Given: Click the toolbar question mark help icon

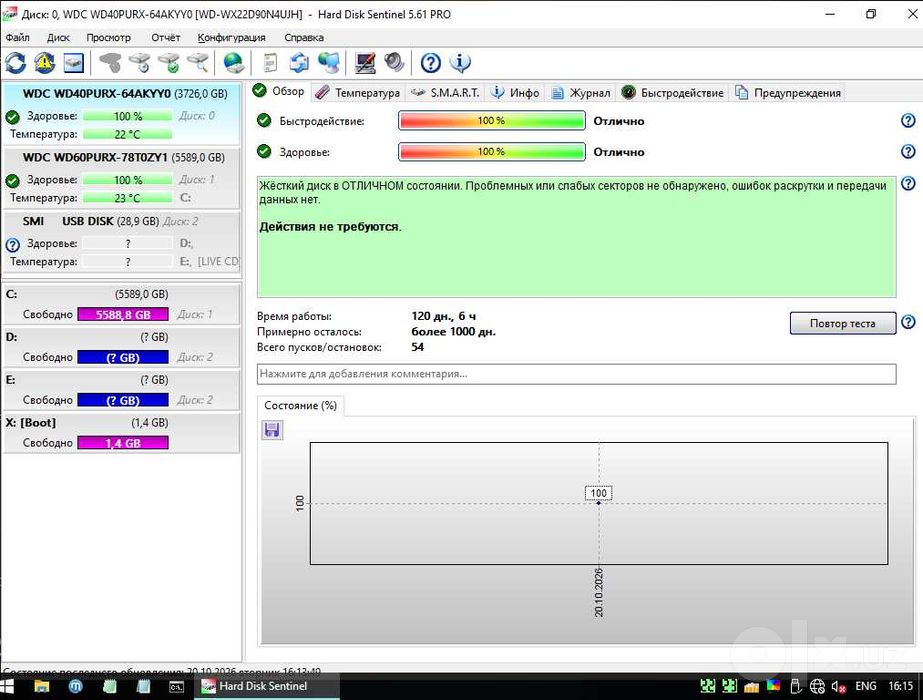Looking at the screenshot, I should click(431, 62).
